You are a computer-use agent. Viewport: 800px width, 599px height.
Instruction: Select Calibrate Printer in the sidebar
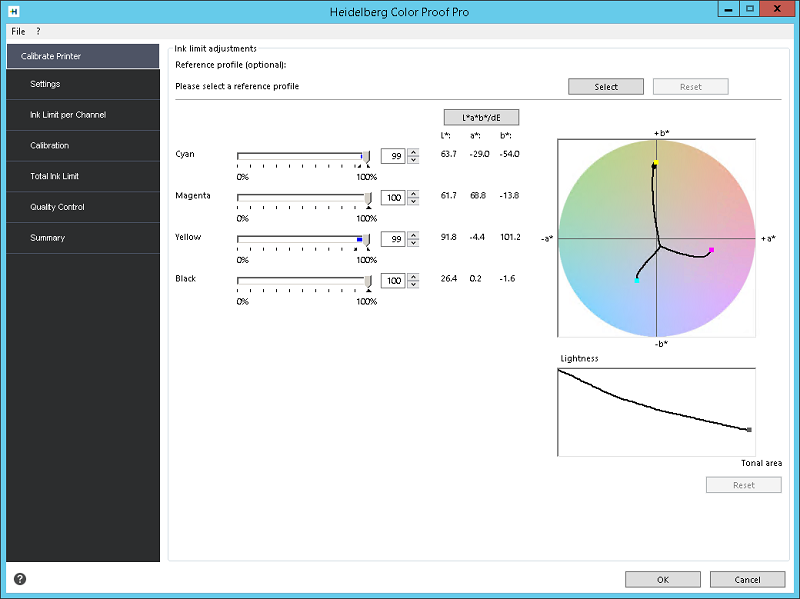pos(83,56)
